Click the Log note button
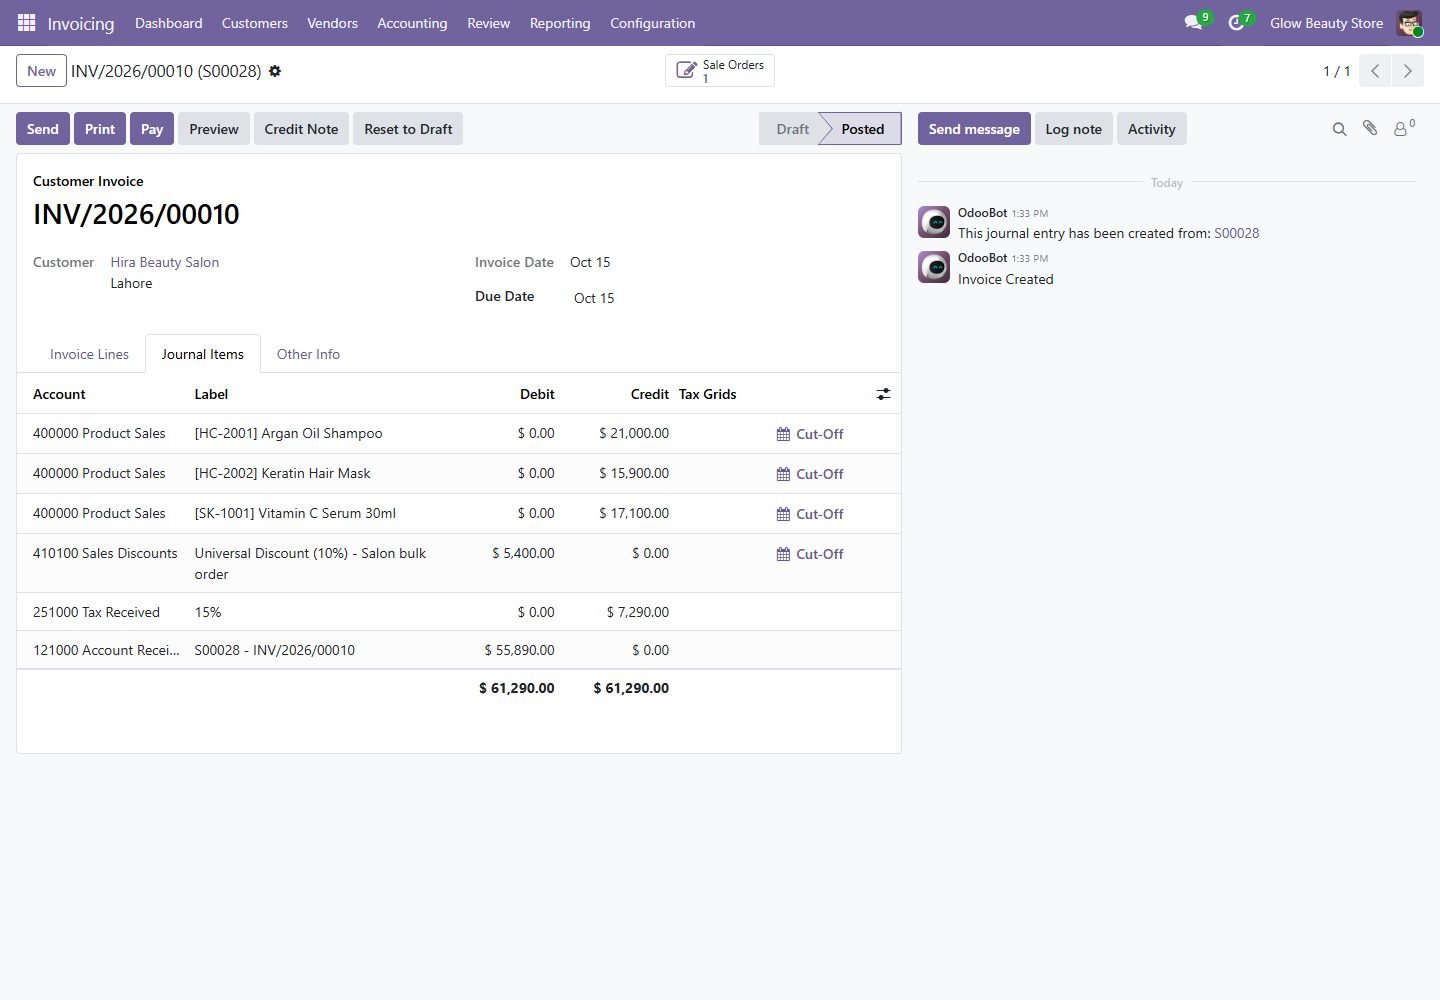Screen dimensions: 1440x1000 pos(1074,129)
